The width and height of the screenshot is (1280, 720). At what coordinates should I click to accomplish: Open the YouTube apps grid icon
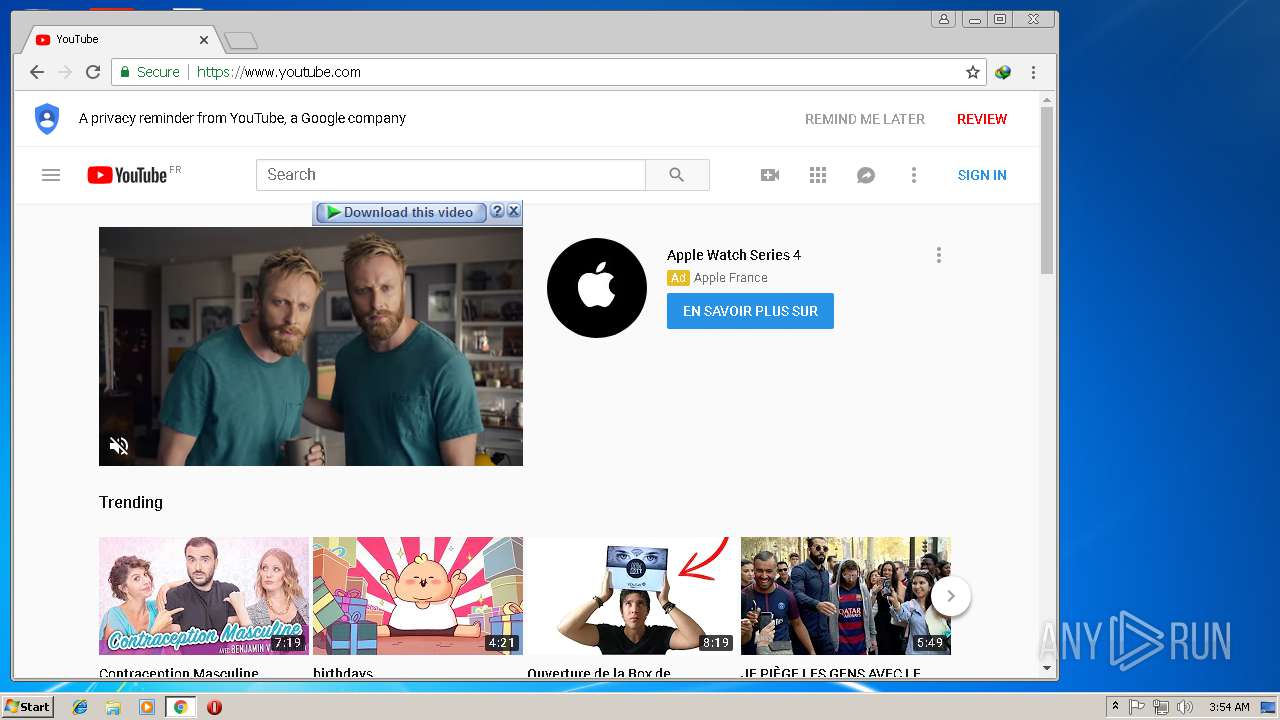click(x=818, y=175)
